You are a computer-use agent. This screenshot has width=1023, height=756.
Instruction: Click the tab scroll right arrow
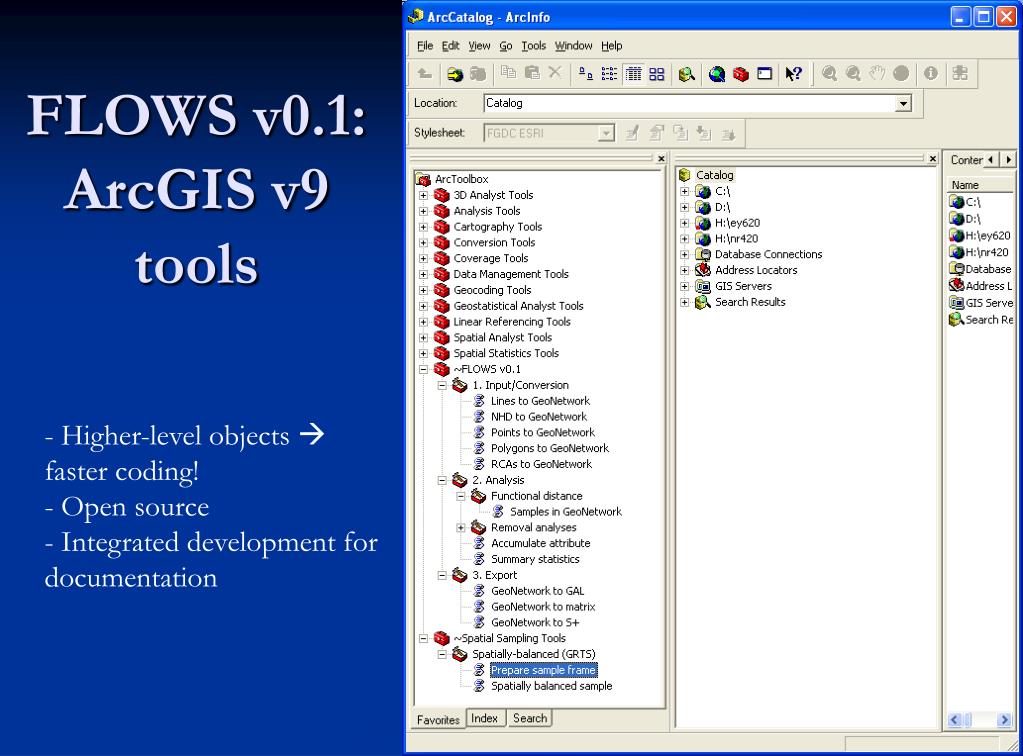[x=1009, y=159]
